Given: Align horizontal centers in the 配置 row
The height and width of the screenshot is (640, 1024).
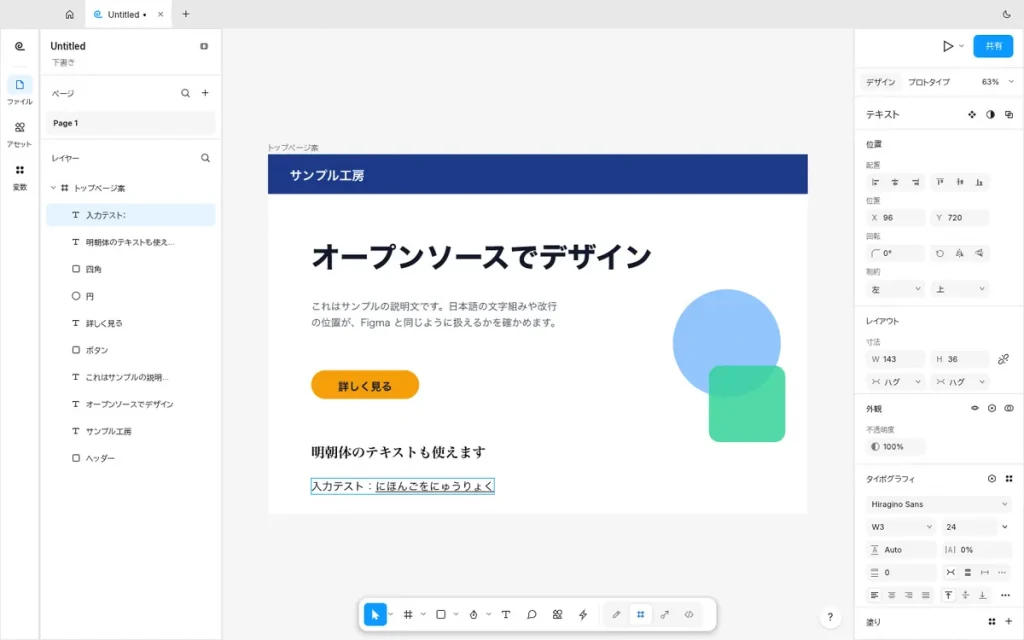Looking at the screenshot, I should point(895,182).
